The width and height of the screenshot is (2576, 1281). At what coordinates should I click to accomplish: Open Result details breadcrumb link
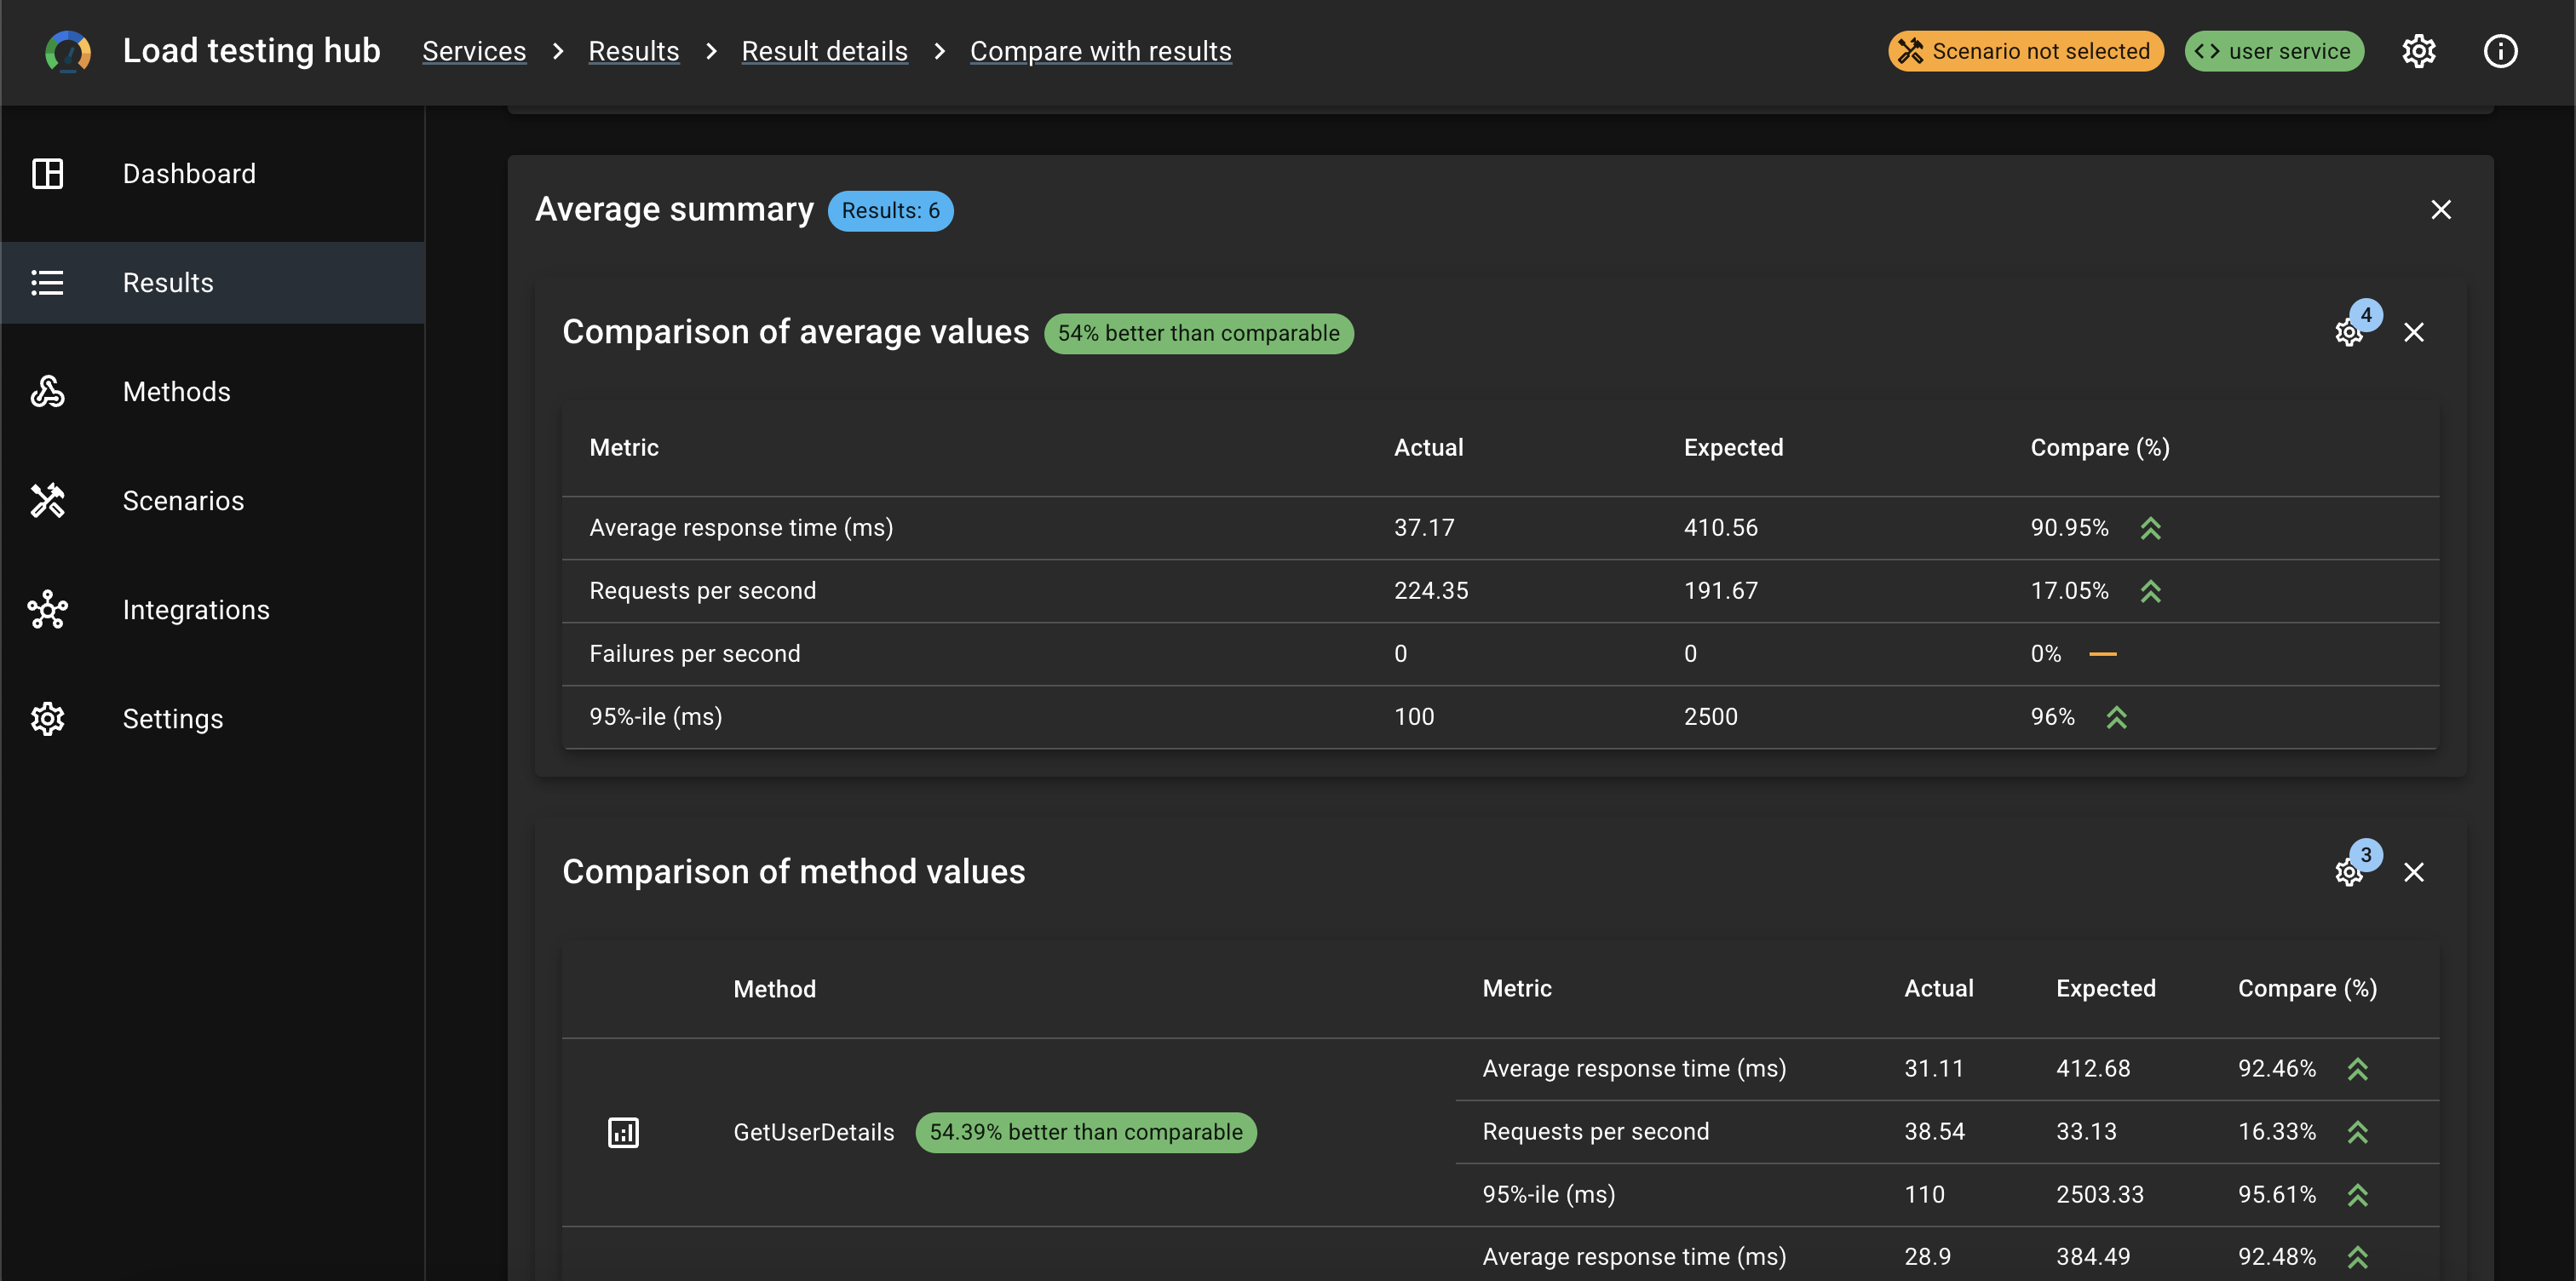pyautogui.click(x=825, y=51)
